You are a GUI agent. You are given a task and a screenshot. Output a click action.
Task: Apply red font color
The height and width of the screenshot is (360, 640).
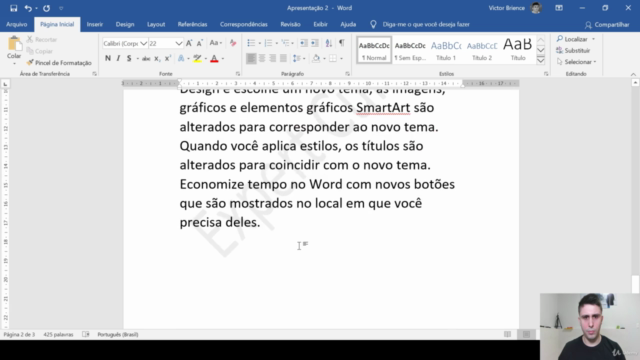[x=214, y=58]
